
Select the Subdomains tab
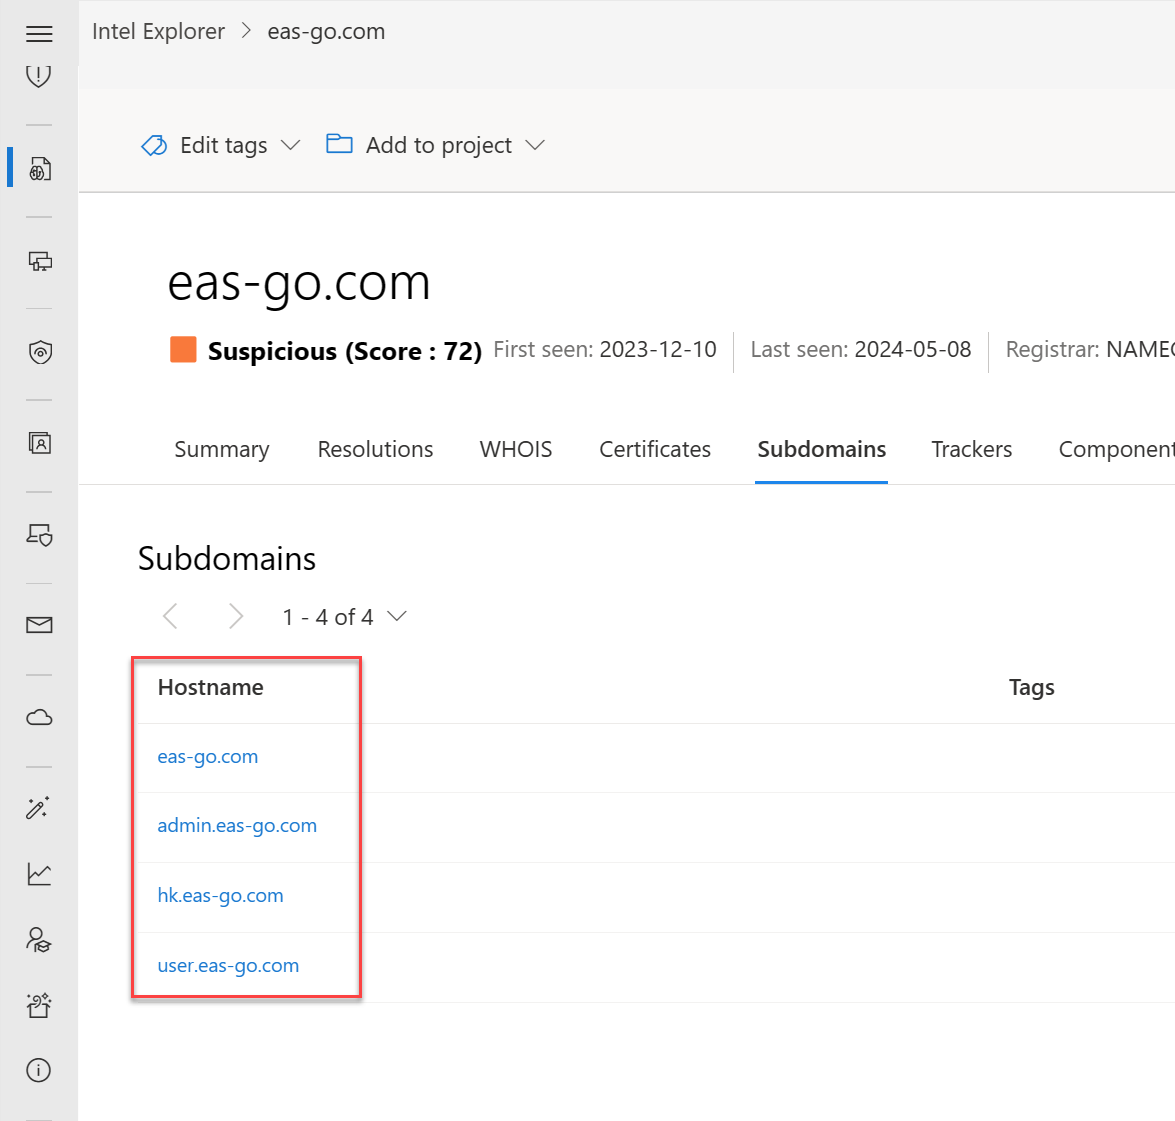pos(821,449)
